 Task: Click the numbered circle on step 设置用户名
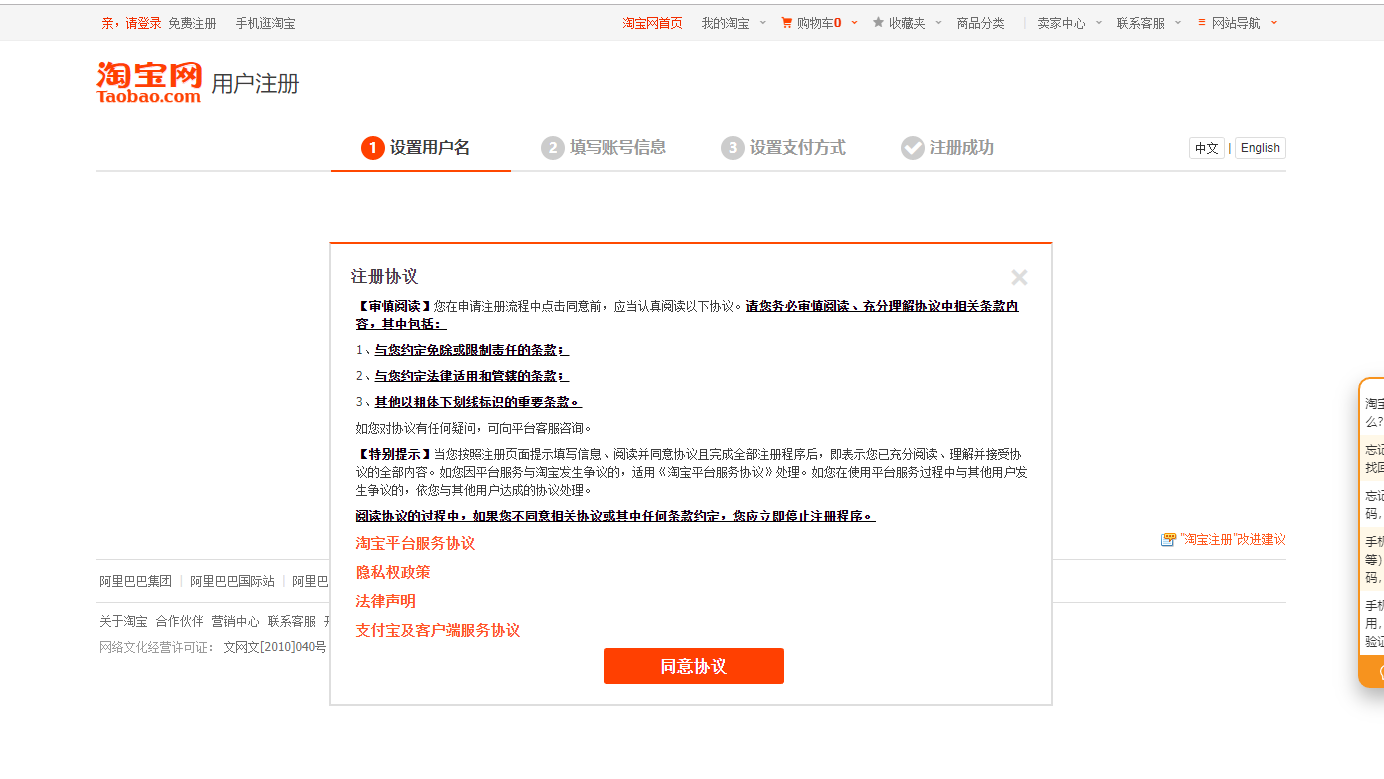(371, 147)
